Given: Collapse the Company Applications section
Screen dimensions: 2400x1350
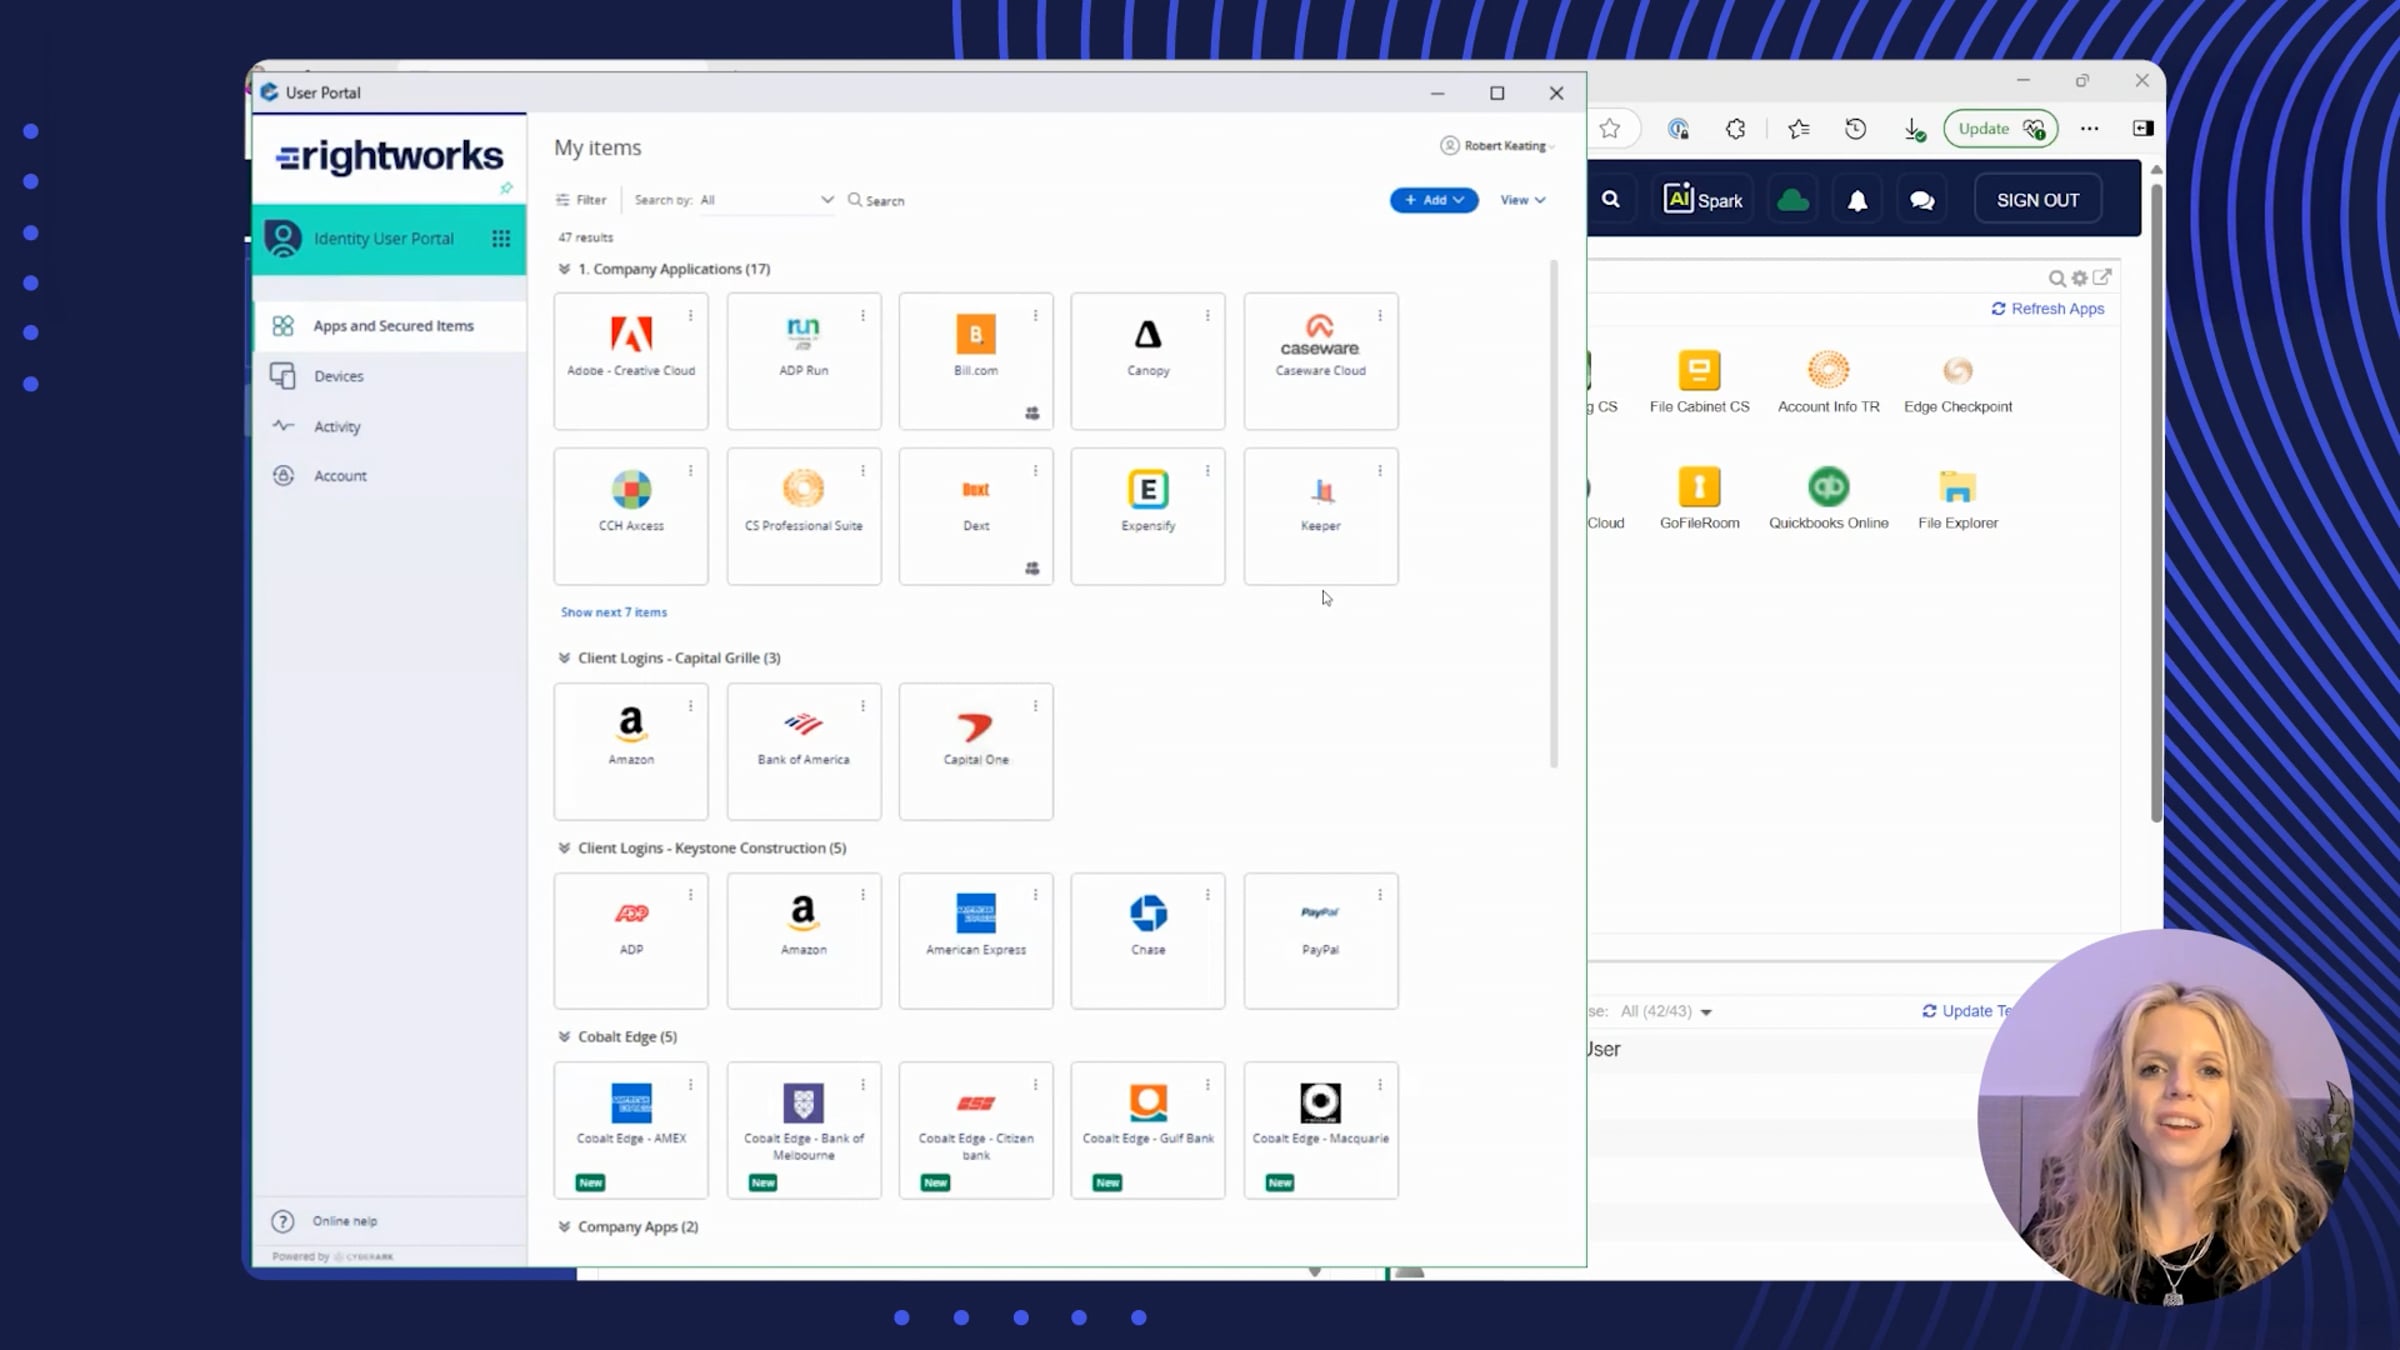Looking at the screenshot, I should click(x=563, y=268).
